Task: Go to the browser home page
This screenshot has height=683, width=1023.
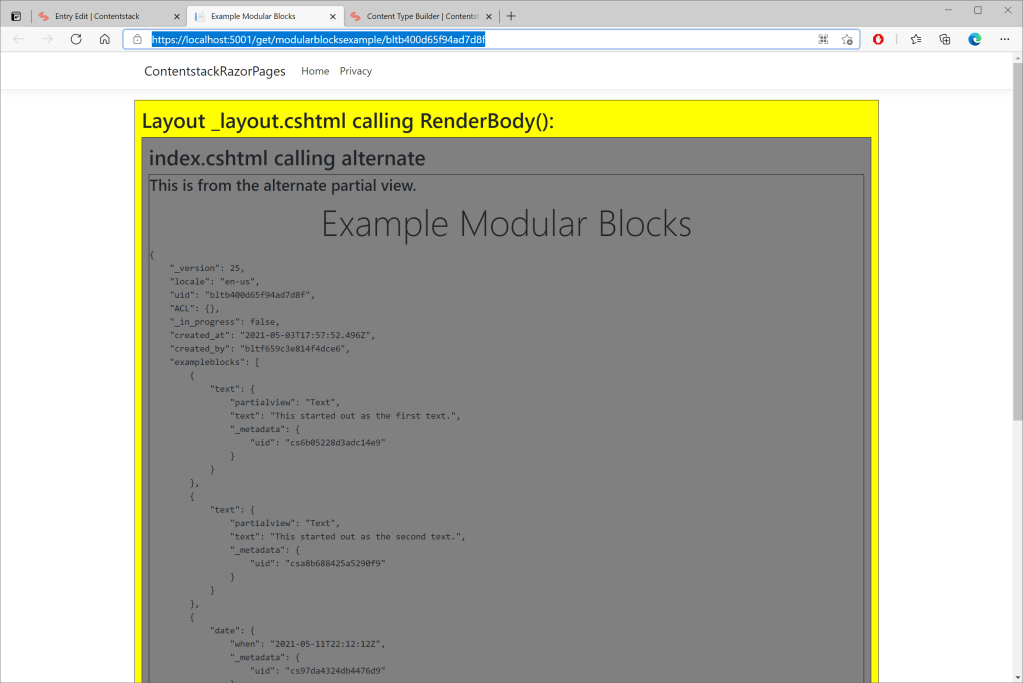Action: coord(105,39)
